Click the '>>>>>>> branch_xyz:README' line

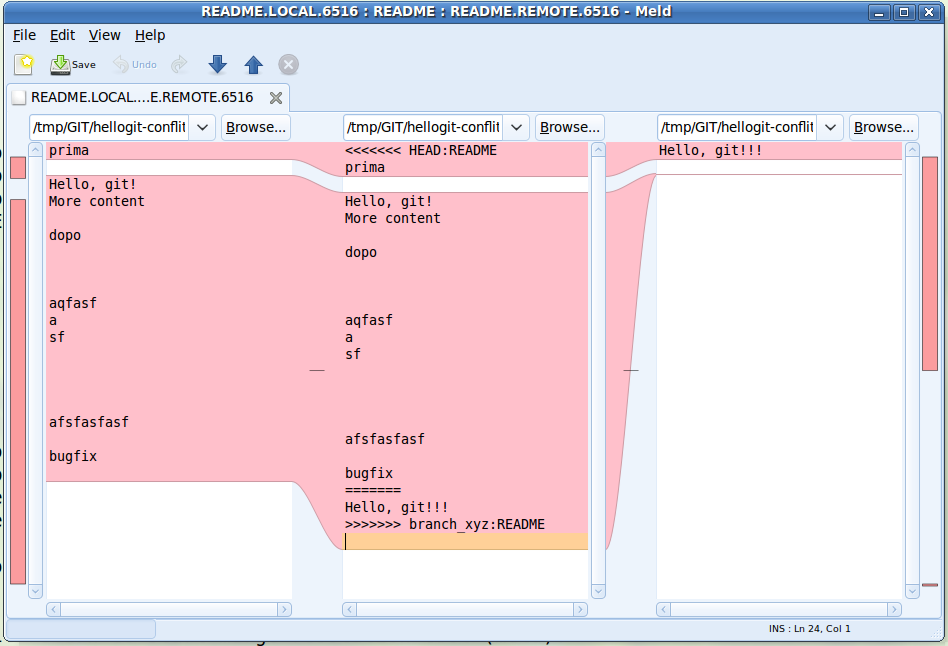click(x=445, y=524)
